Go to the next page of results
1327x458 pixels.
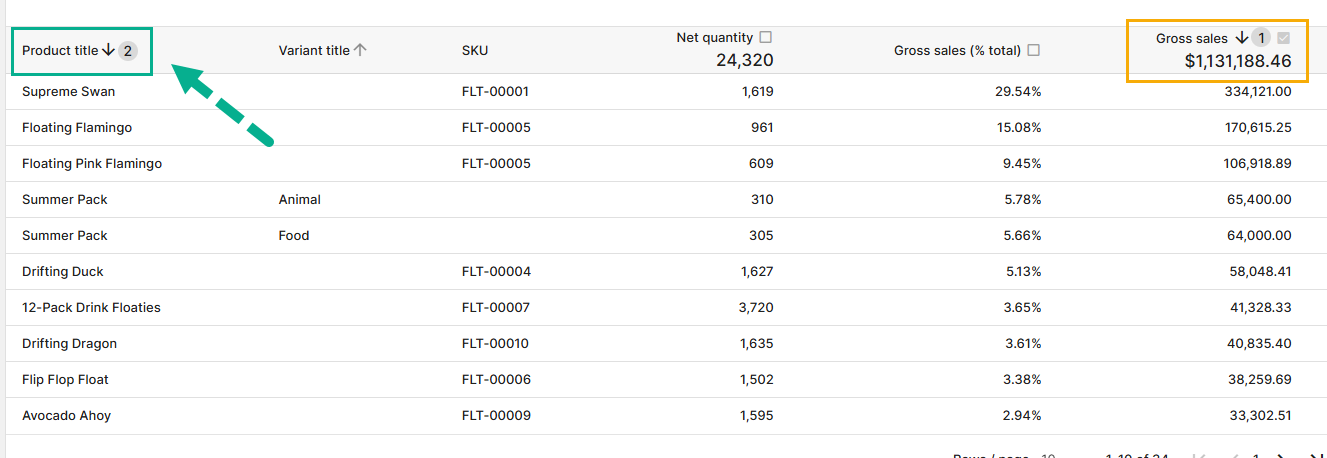(x=1280, y=455)
